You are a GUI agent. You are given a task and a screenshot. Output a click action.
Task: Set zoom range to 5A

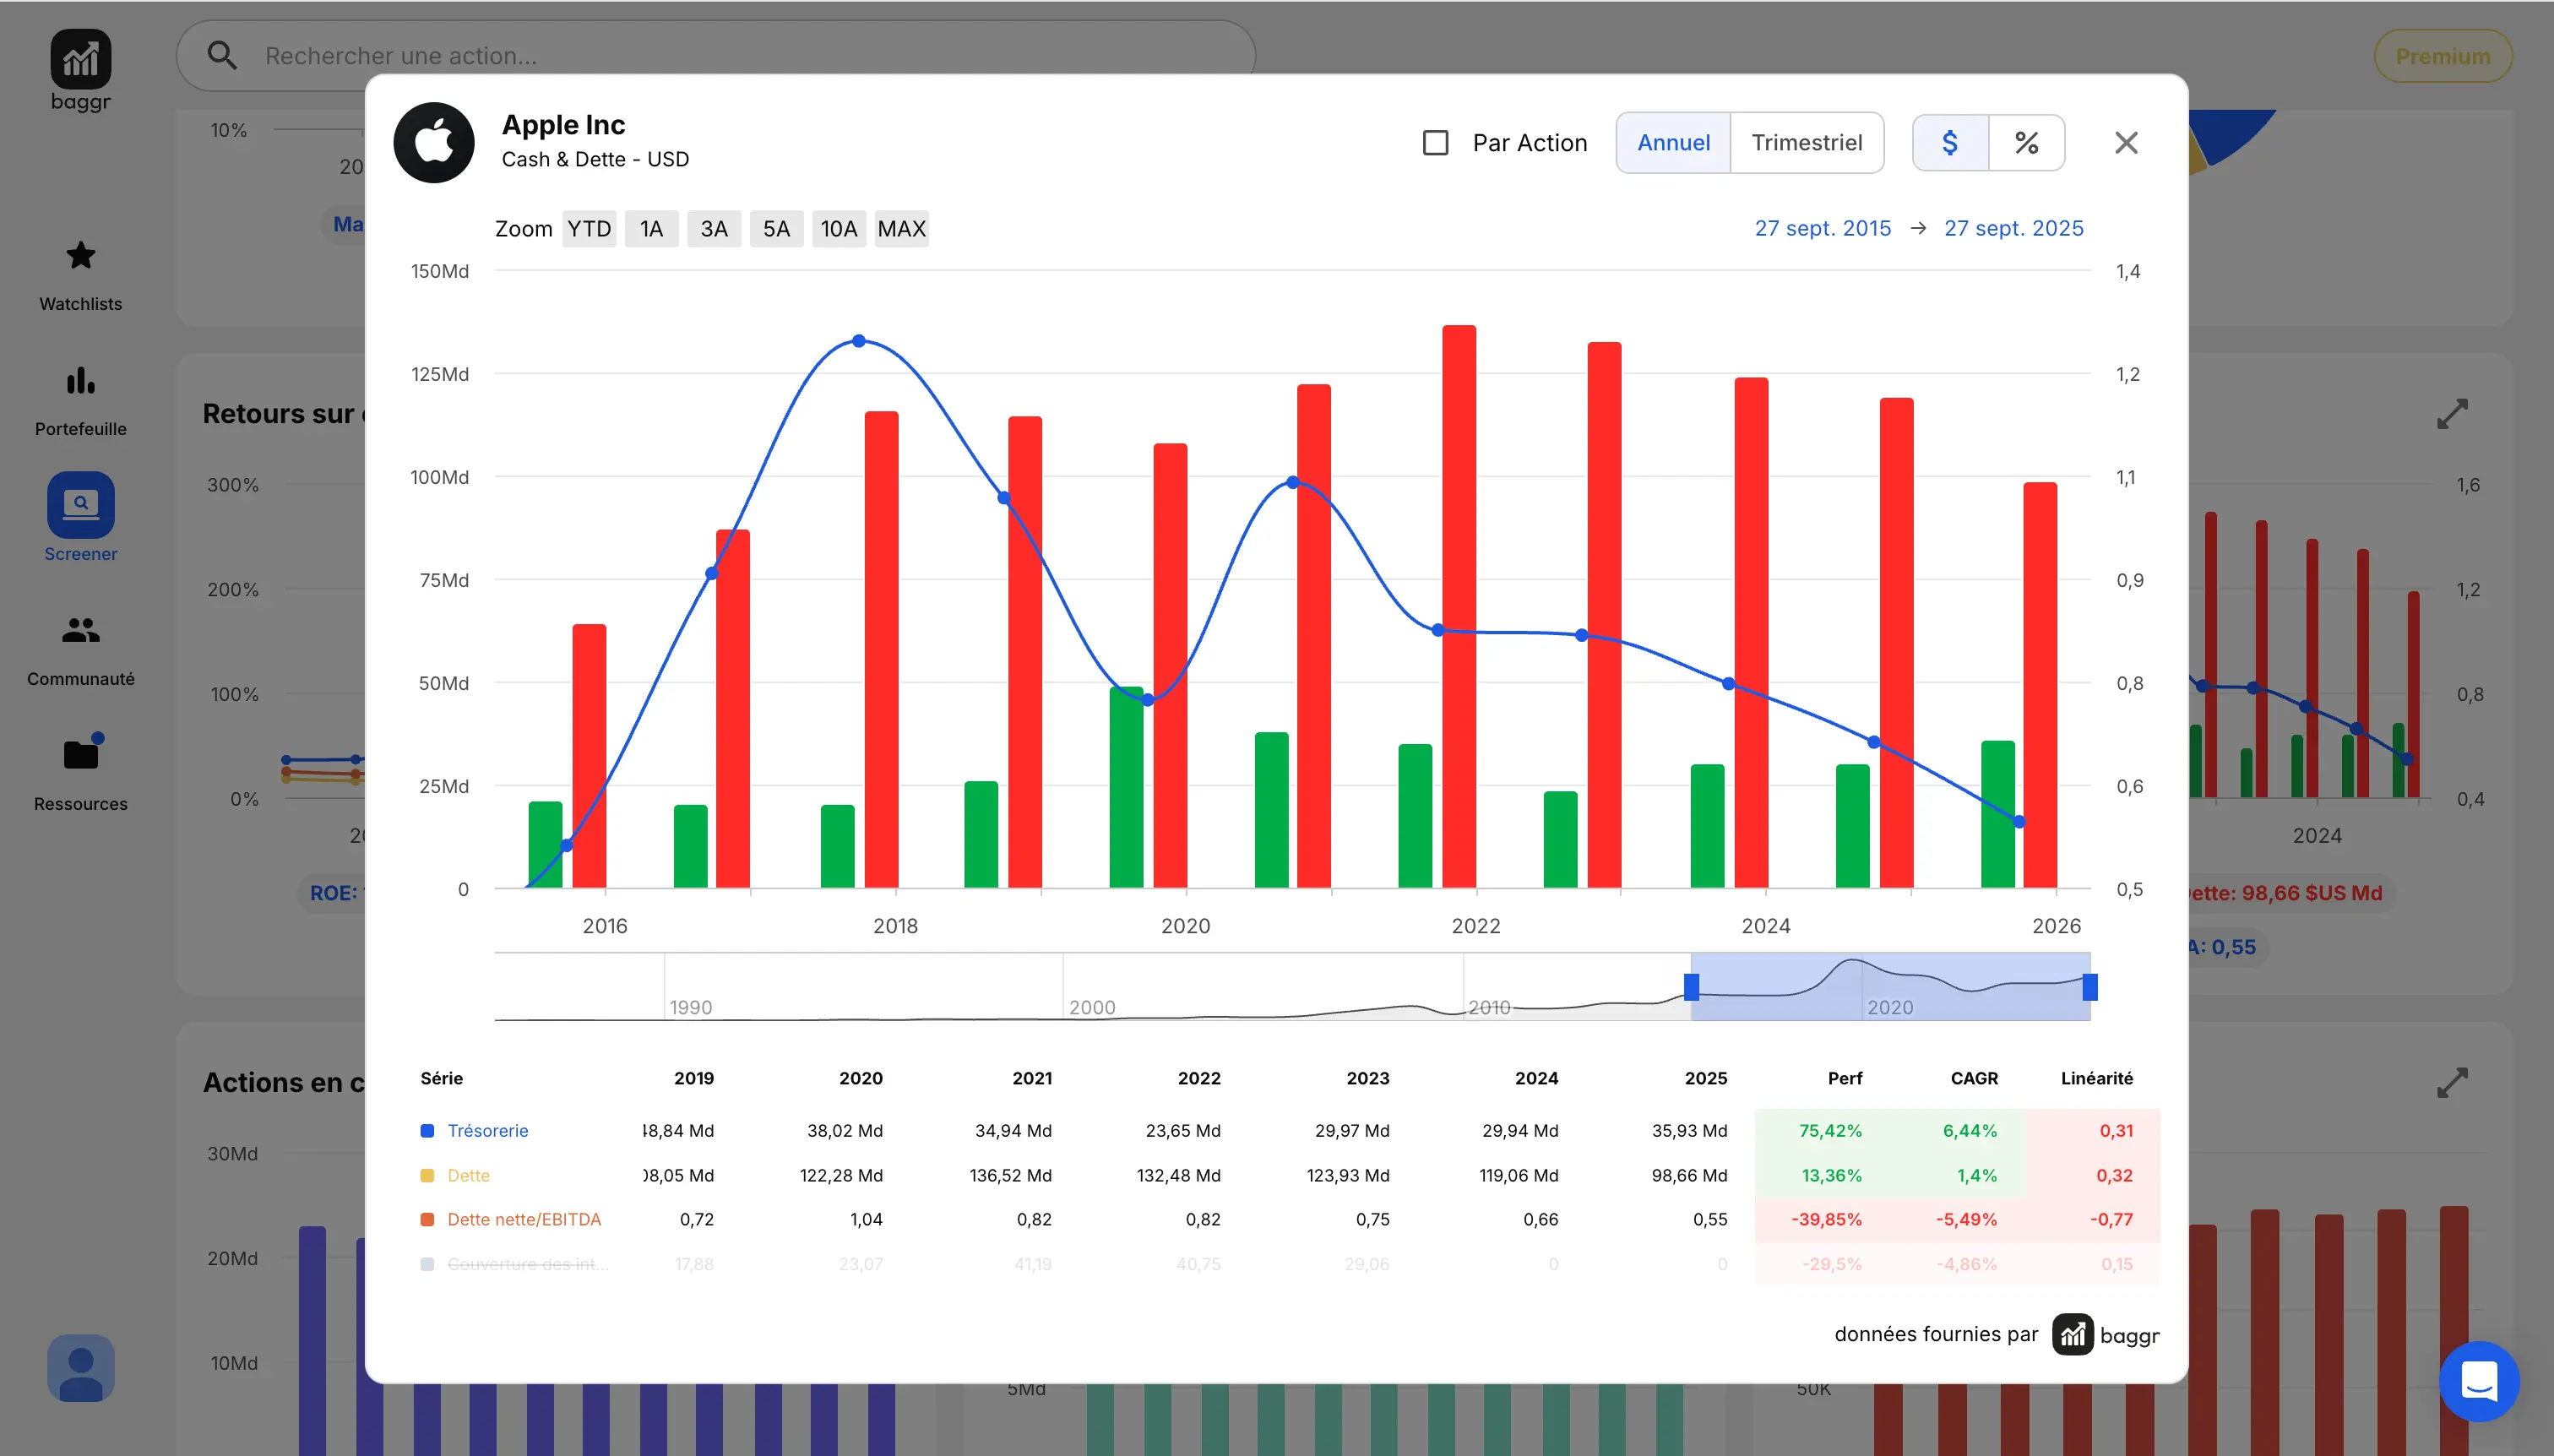pos(776,229)
